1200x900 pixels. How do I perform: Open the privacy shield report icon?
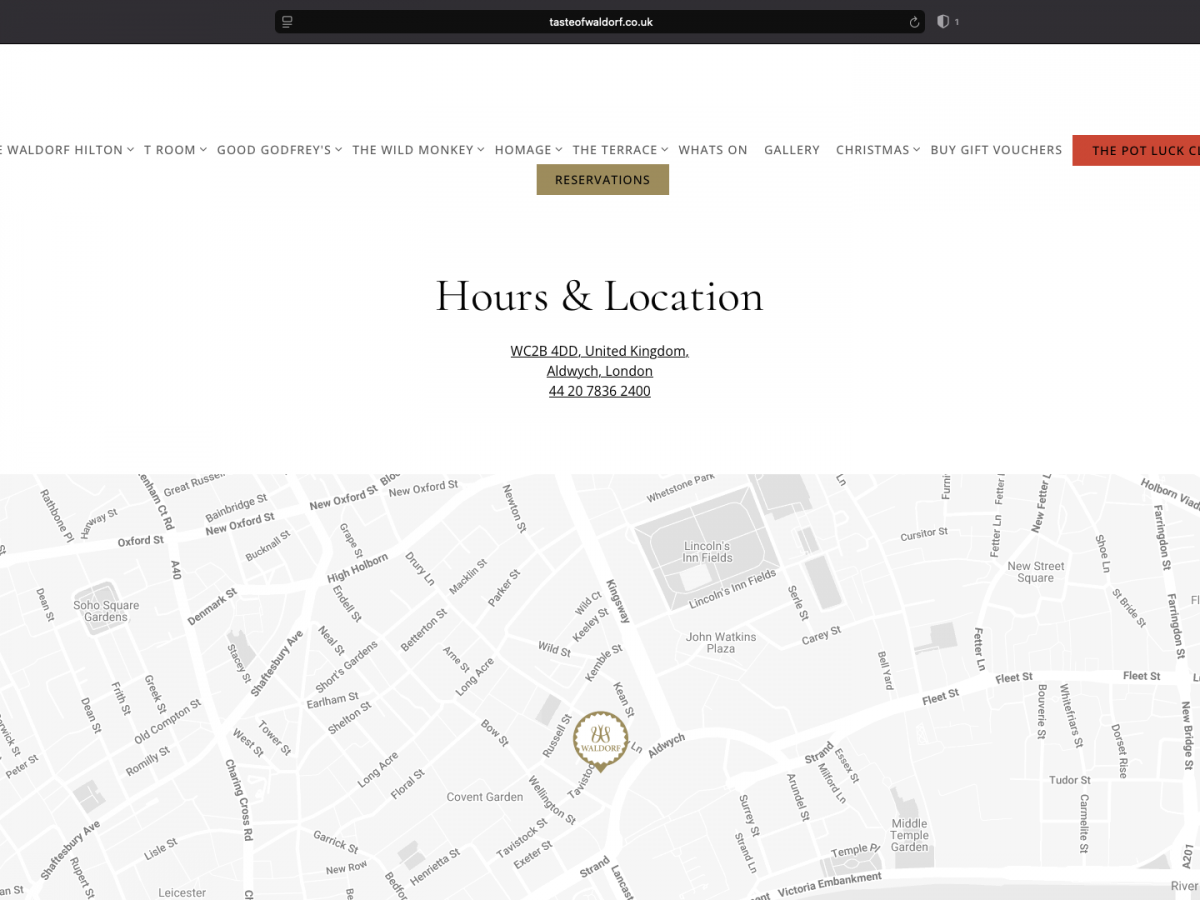coord(943,22)
